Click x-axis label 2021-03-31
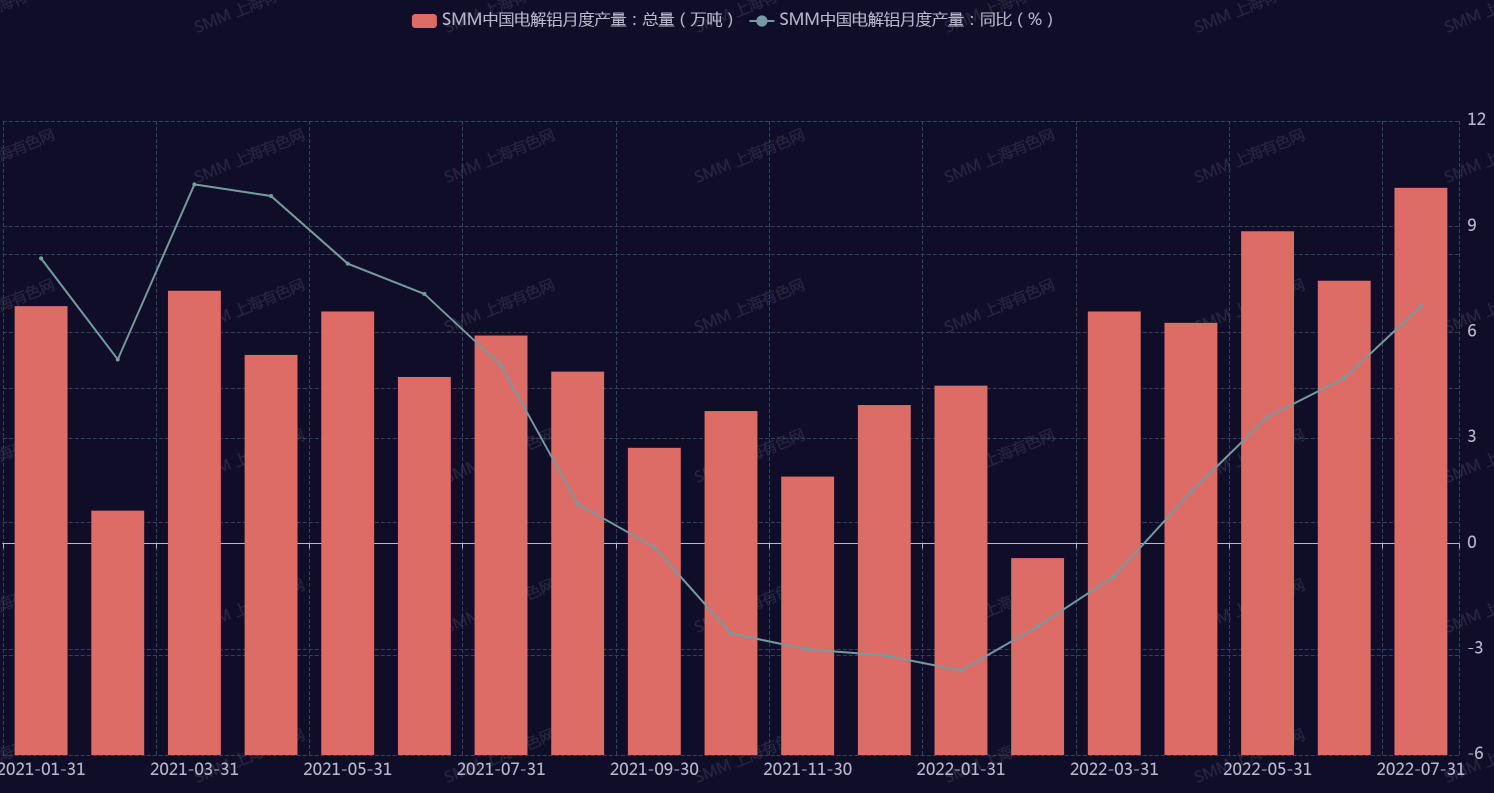The image size is (1494, 793). (194, 769)
